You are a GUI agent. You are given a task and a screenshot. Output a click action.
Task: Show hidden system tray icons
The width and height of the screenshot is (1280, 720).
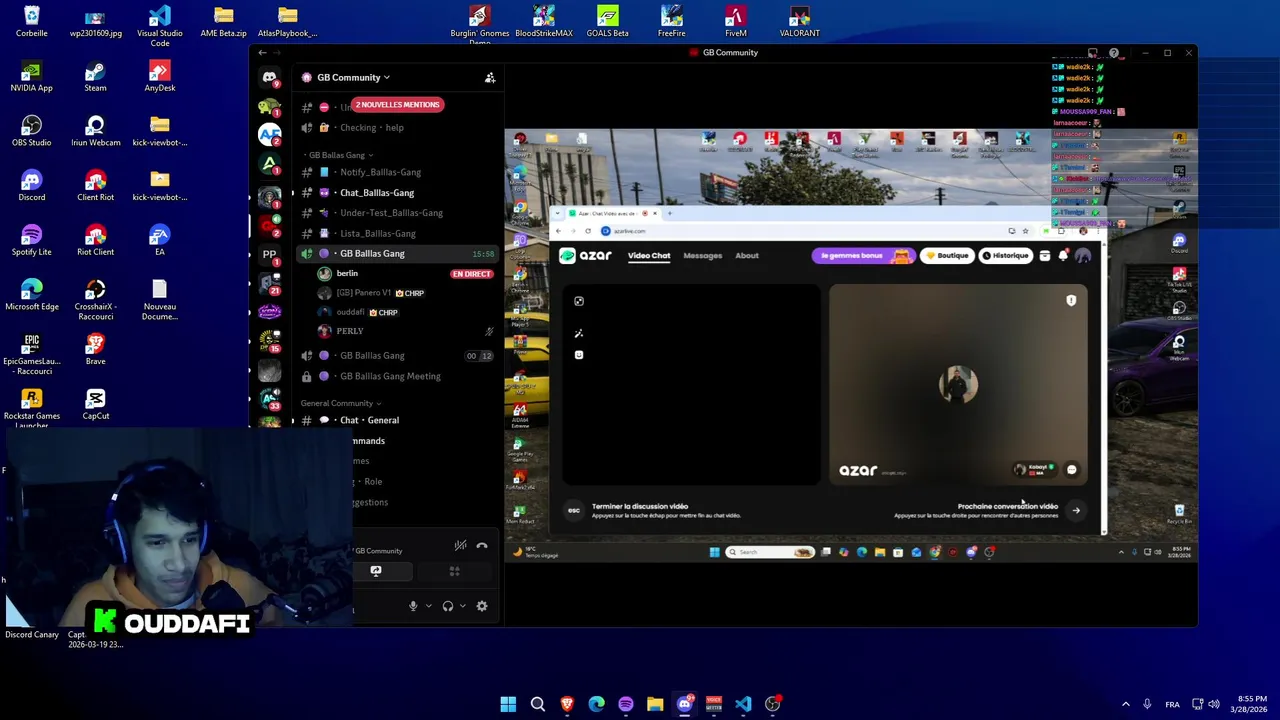tap(1125, 704)
